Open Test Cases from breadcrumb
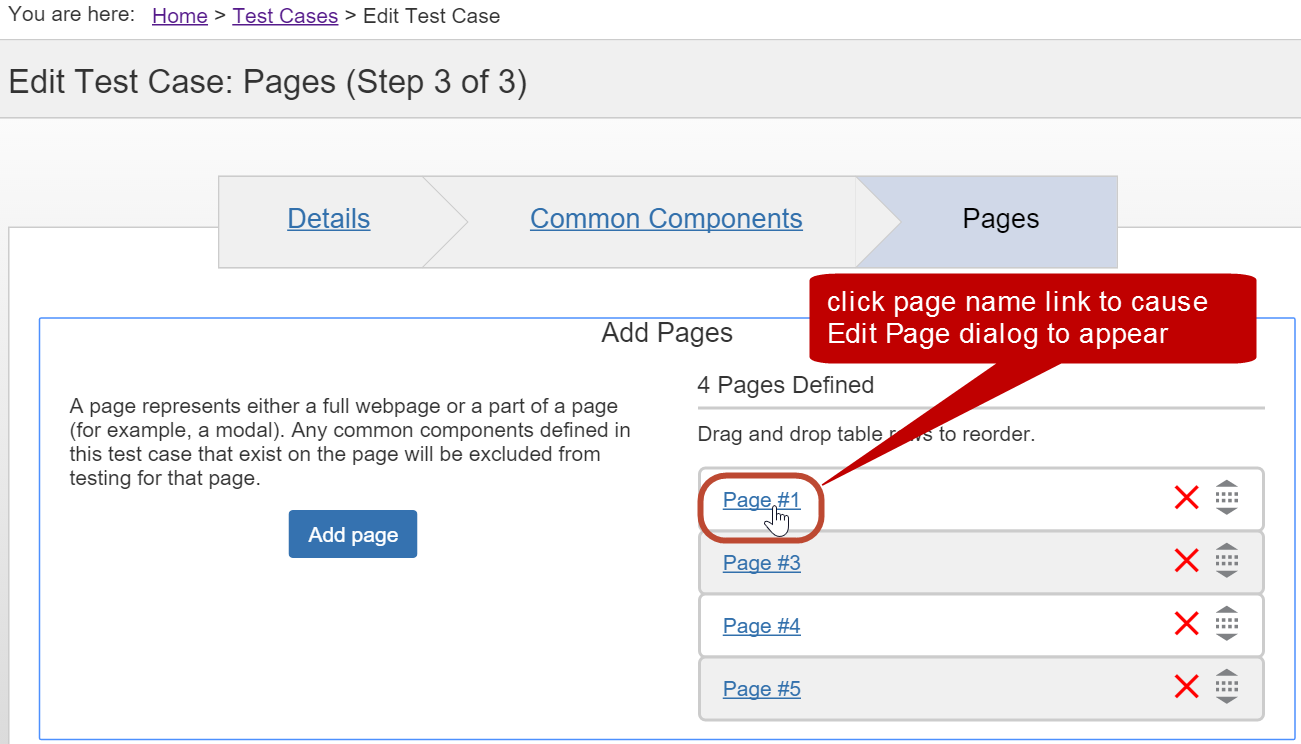The width and height of the screenshot is (1301, 744). point(285,15)
